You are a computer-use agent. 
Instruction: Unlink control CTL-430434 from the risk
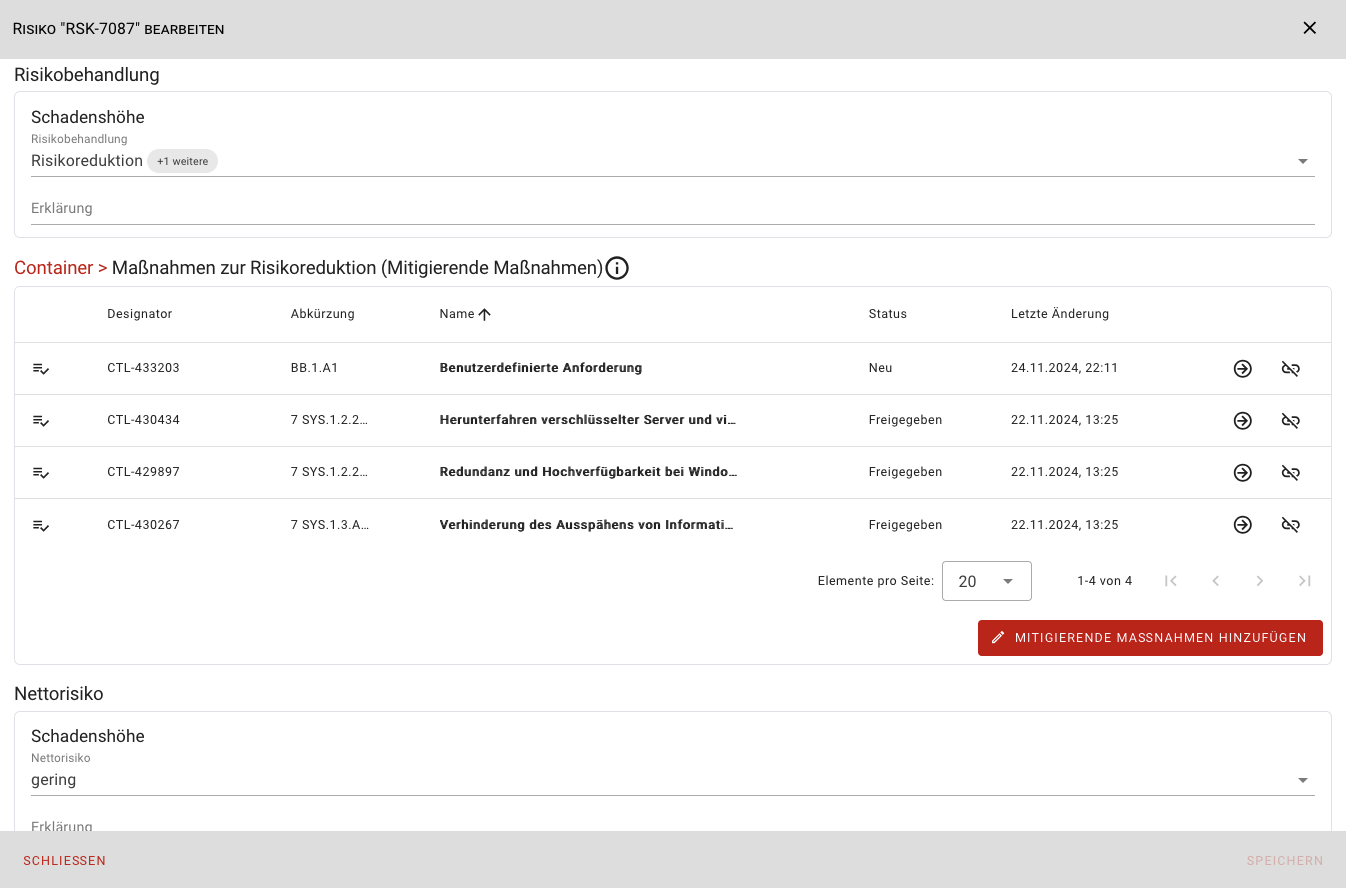coord(1290,421)
